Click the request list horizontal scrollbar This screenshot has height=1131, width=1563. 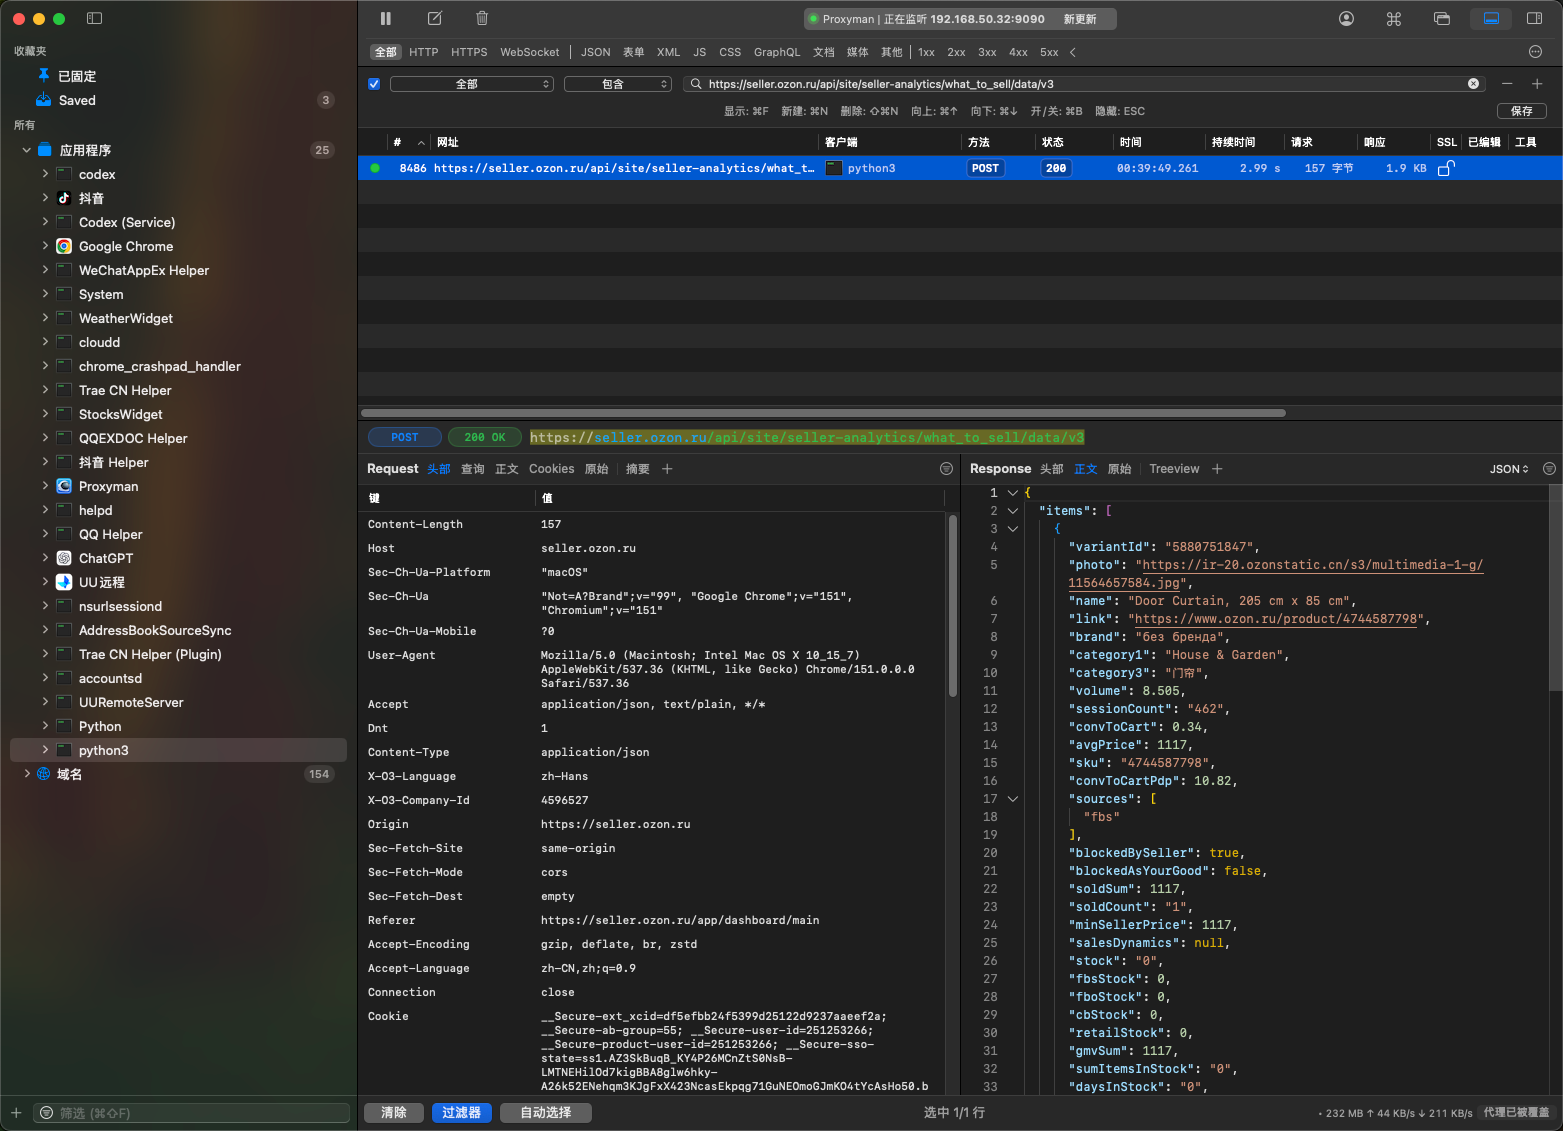point(823,412)
